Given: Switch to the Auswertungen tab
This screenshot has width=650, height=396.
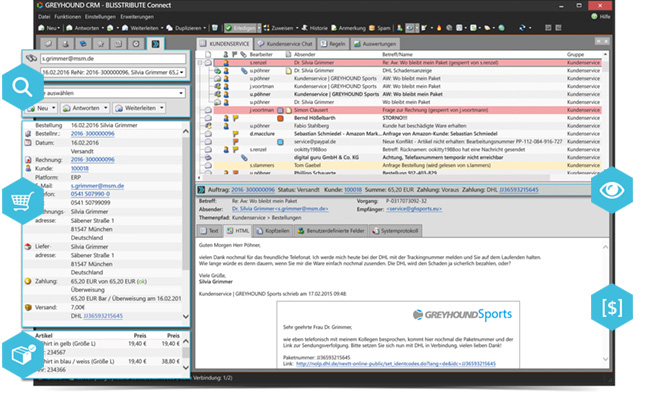Looking at the screenshot, I should tap(375, 44).
